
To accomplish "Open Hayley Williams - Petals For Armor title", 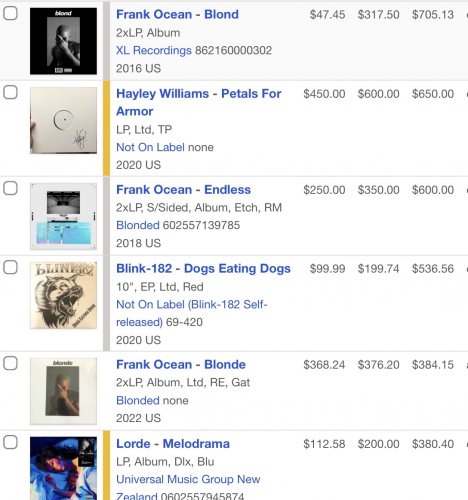I will click(199, 102).
